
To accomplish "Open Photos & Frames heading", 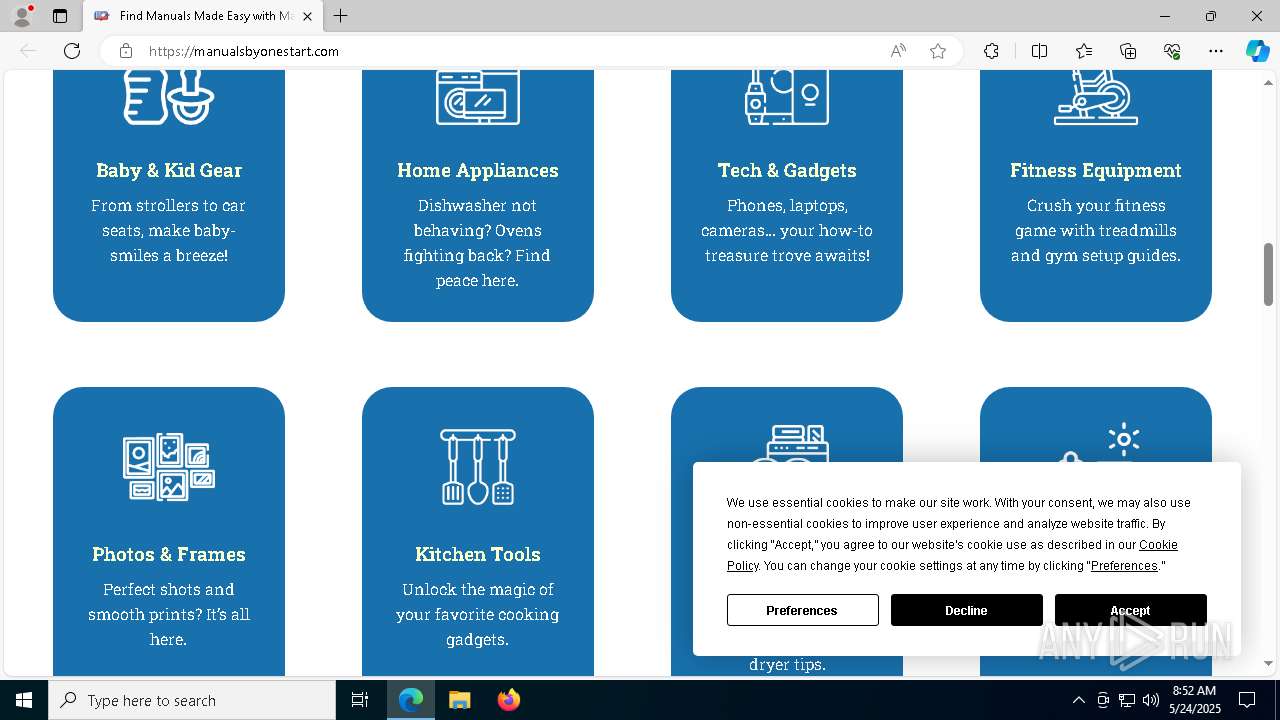I will [168, 554].
